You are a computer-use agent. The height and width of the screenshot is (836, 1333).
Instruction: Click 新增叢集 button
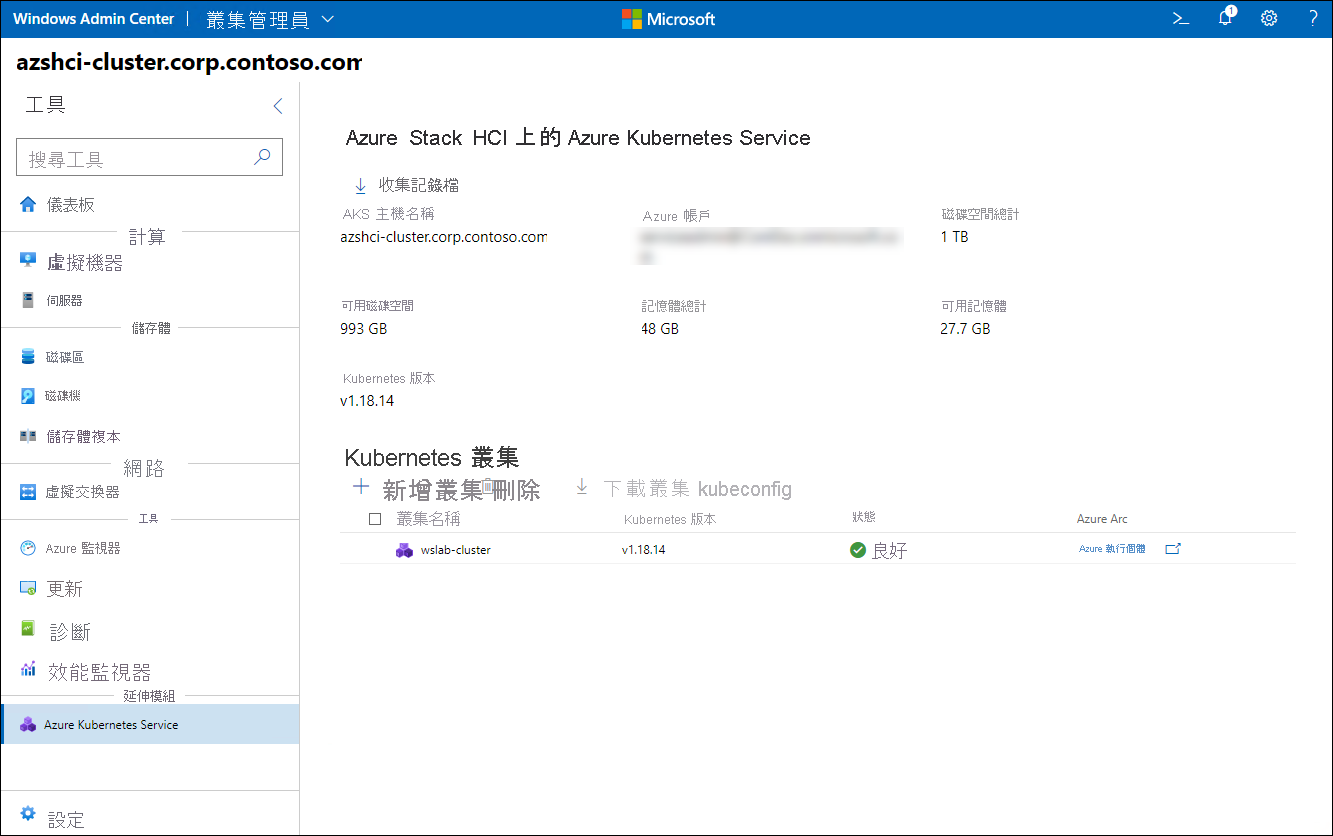click(418, 489)
